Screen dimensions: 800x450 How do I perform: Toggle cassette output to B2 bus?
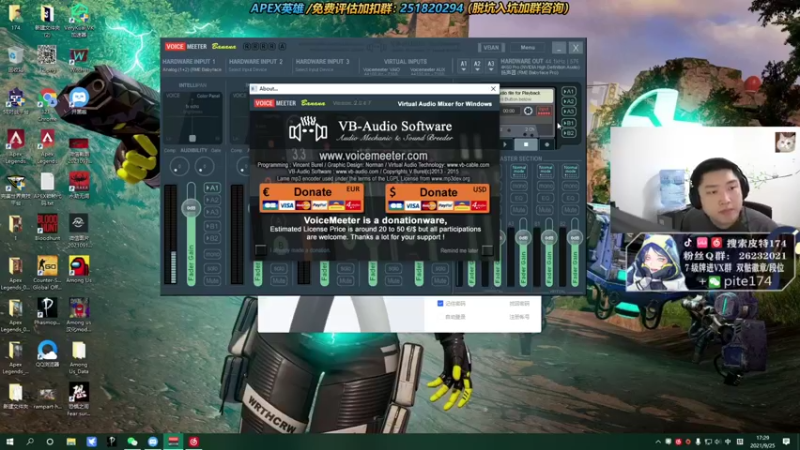pyautogui.click(x=568, y=133)
